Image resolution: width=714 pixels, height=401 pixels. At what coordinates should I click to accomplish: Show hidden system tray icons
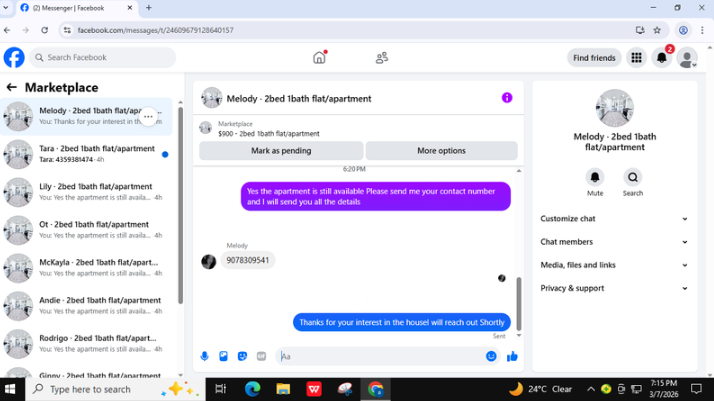[591, 389]
